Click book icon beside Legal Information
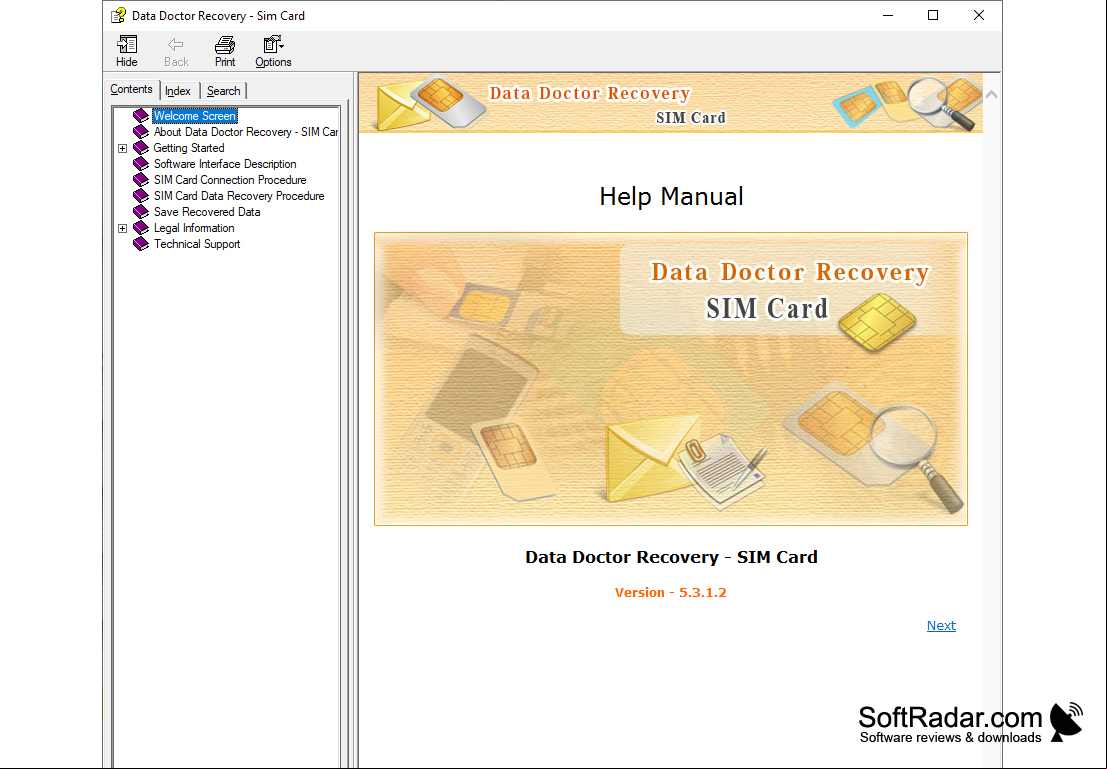Screen dimensions: 1107x769 [141, 228]
